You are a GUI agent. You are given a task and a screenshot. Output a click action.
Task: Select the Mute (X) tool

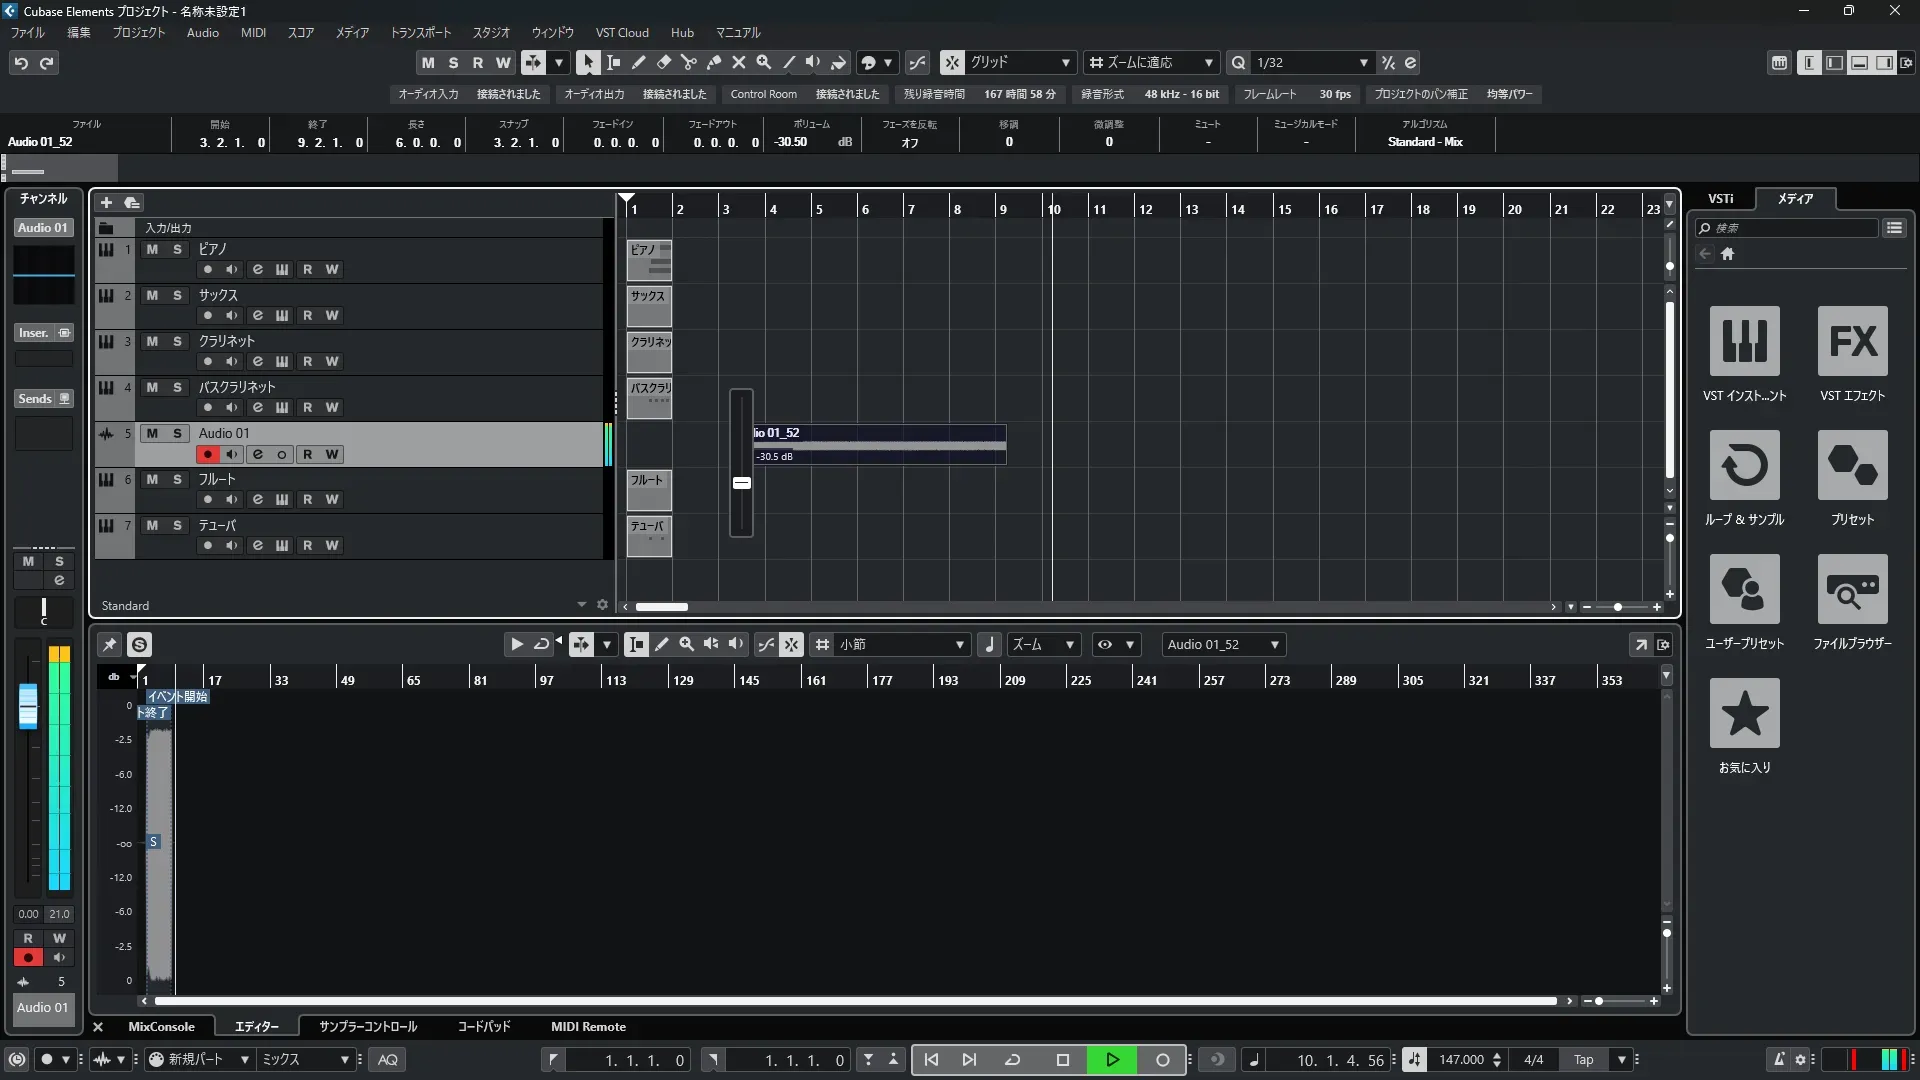pyautogui.click(x=739, y=62)
